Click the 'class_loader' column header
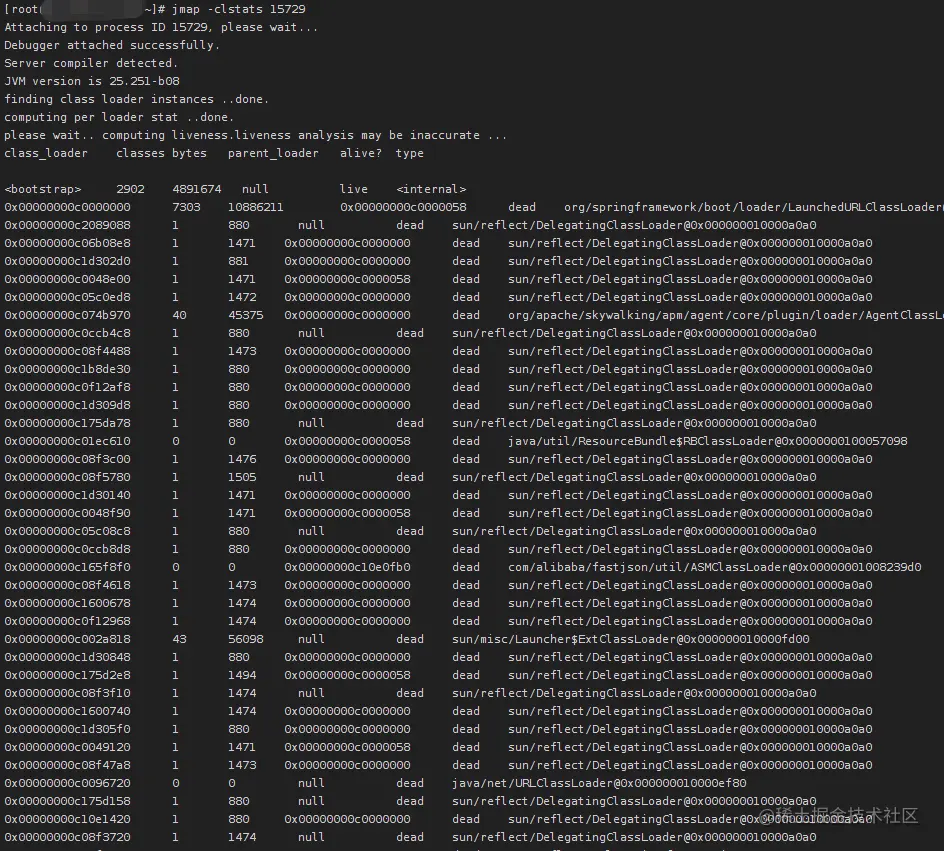Viewport: 944px width, 851px height. pyautogui.click(x=46, y=153)
